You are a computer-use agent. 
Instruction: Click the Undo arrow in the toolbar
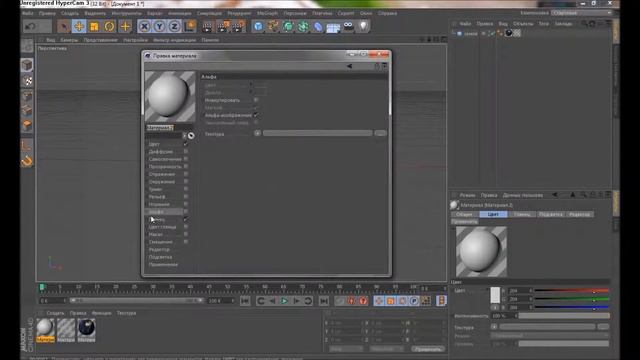pos(30,27)
